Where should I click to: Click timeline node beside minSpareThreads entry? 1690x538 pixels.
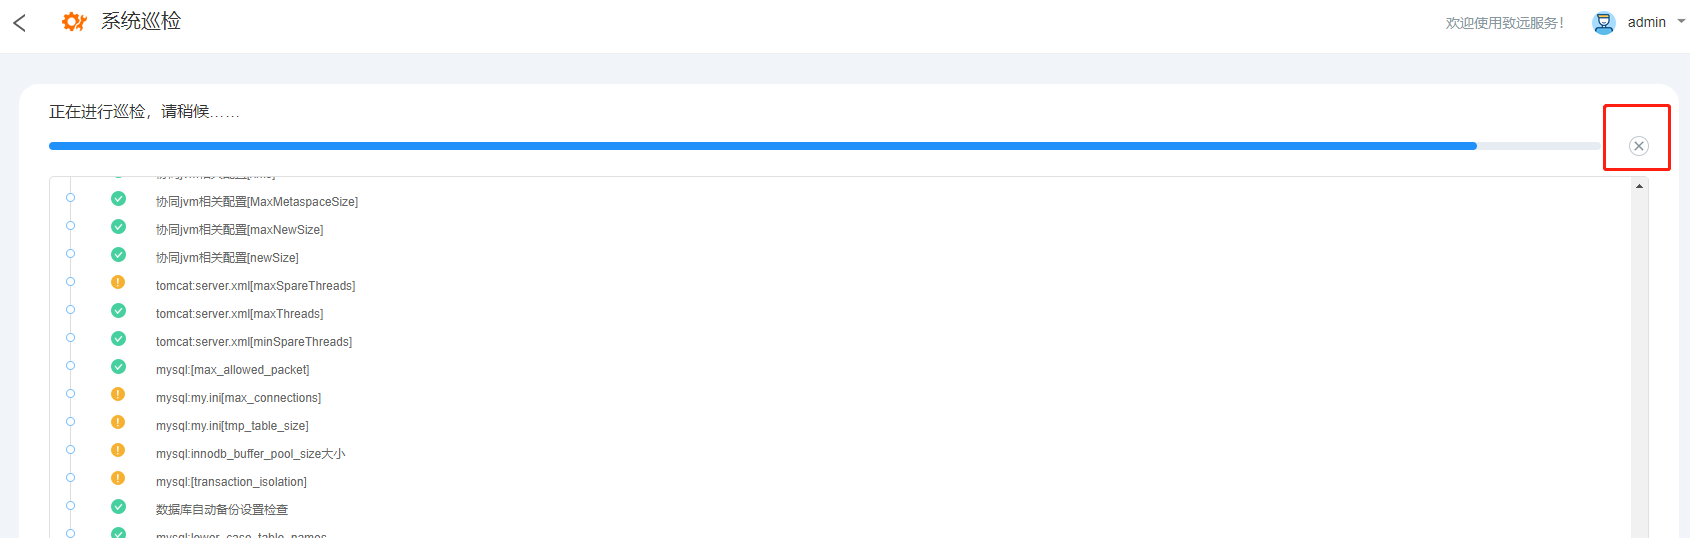coord(70,338)
